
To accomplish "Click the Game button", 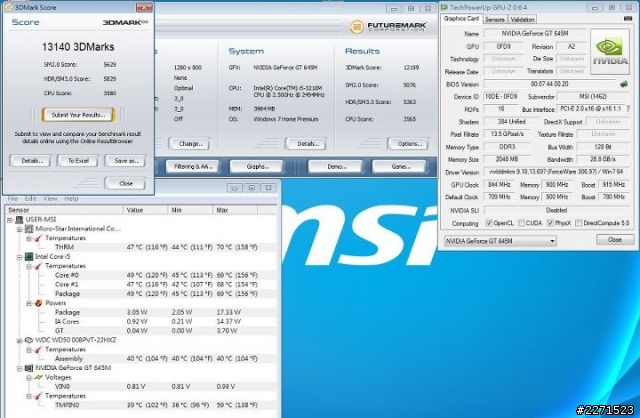I will click(x=399, y=167).
